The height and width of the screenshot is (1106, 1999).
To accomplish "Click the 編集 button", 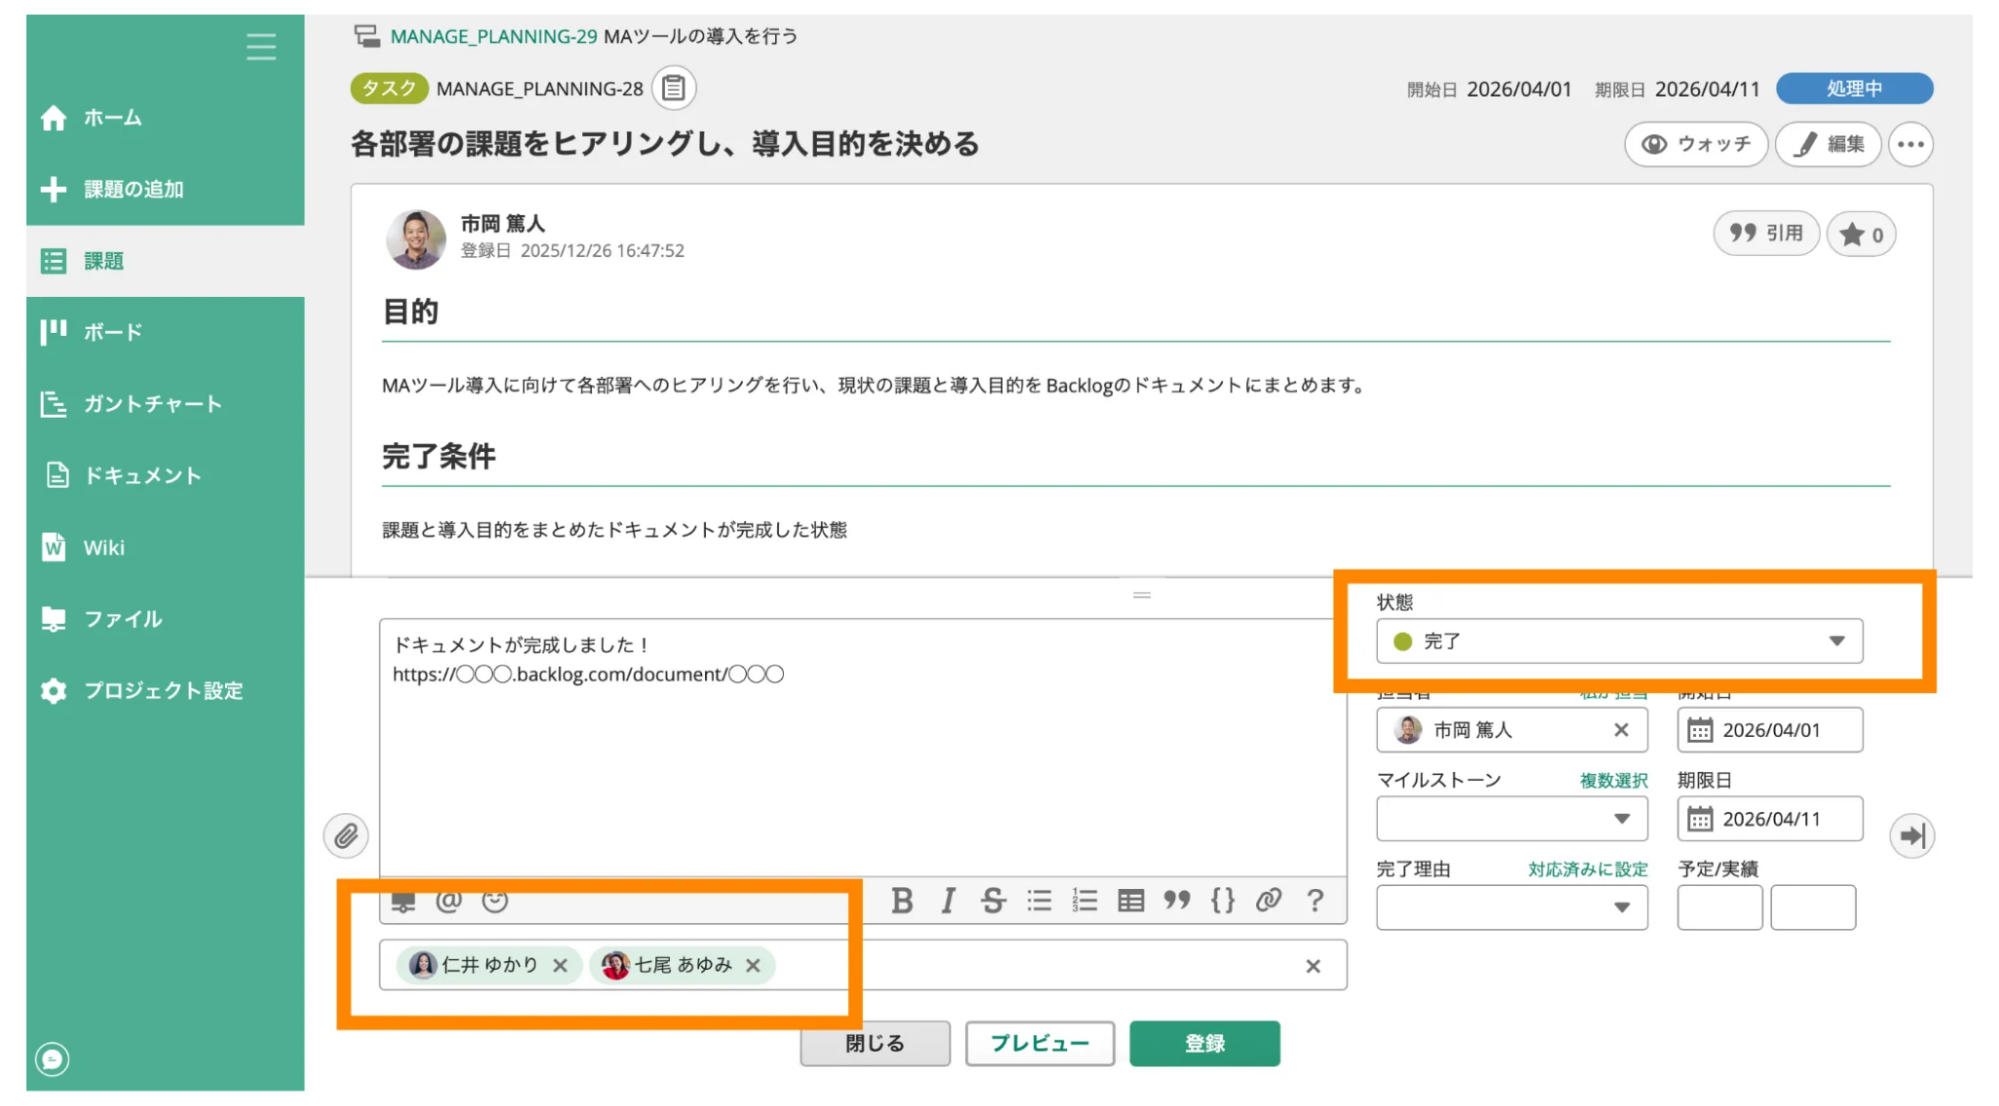I will click(1828, 144).
